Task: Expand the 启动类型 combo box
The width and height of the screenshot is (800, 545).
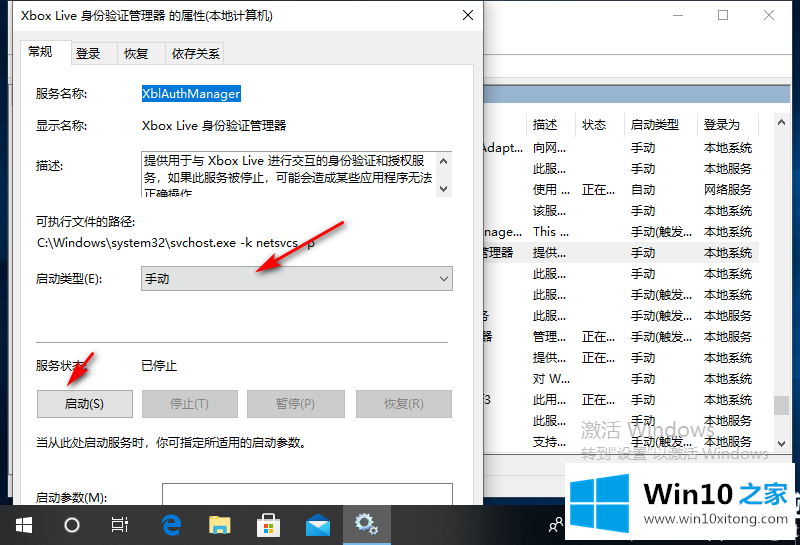Action: [x=297, y=279]
